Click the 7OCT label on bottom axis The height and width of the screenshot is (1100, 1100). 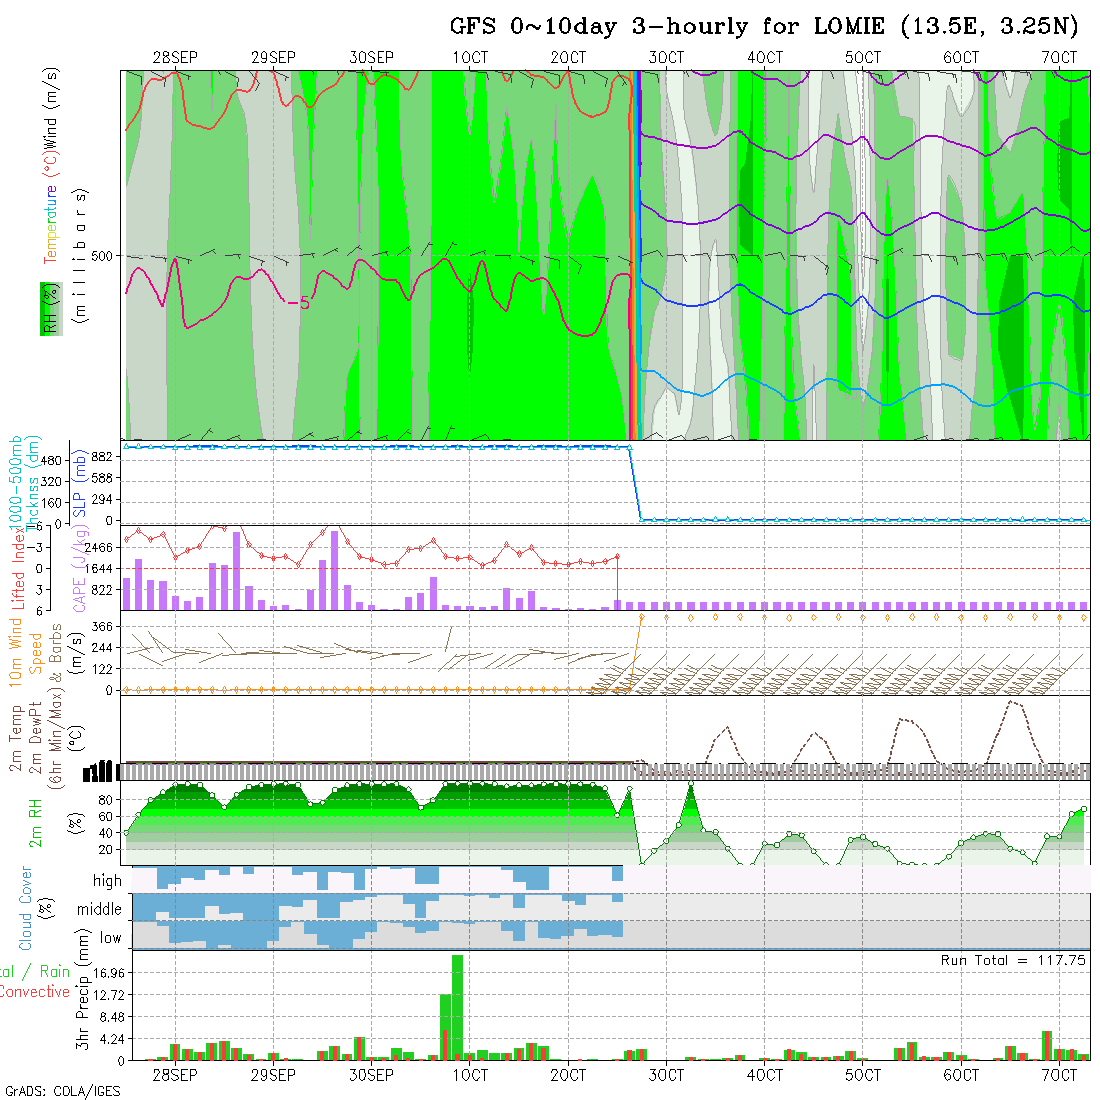pos(1059,1075)
